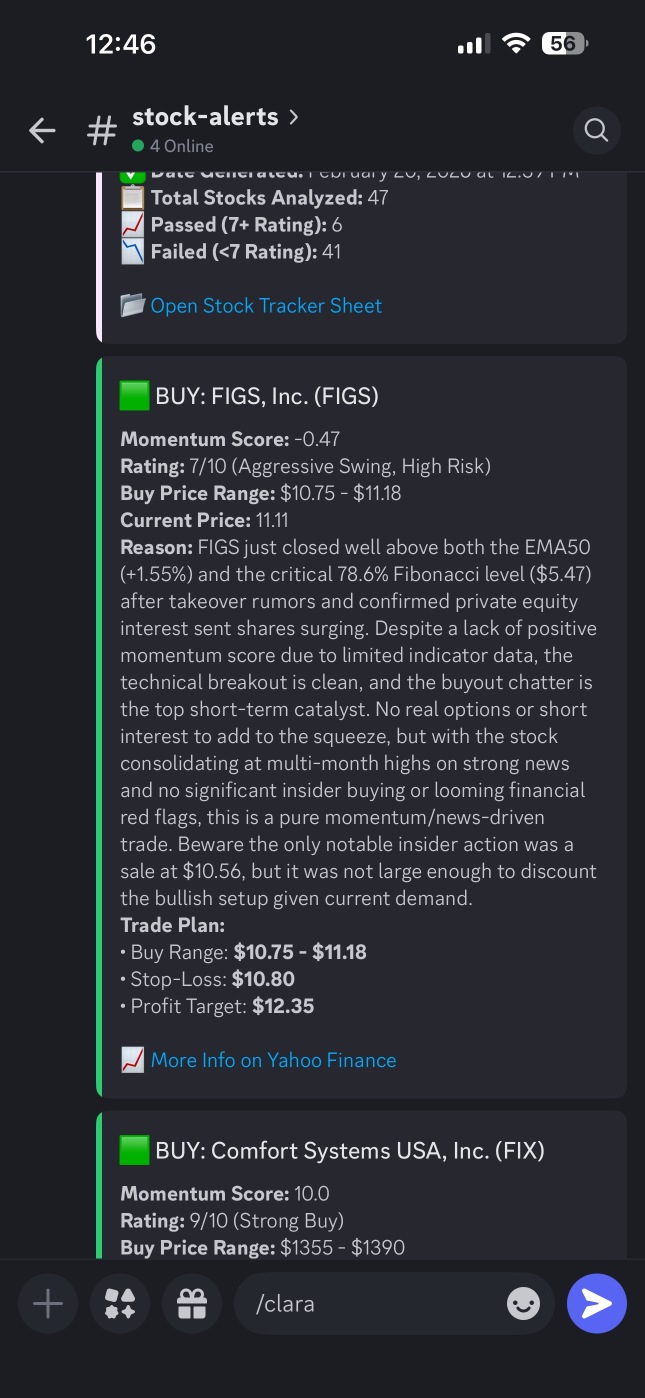Tap the hashtag channel icon
The width and height of the screenshot is (645, 1398).
(101, 131)
